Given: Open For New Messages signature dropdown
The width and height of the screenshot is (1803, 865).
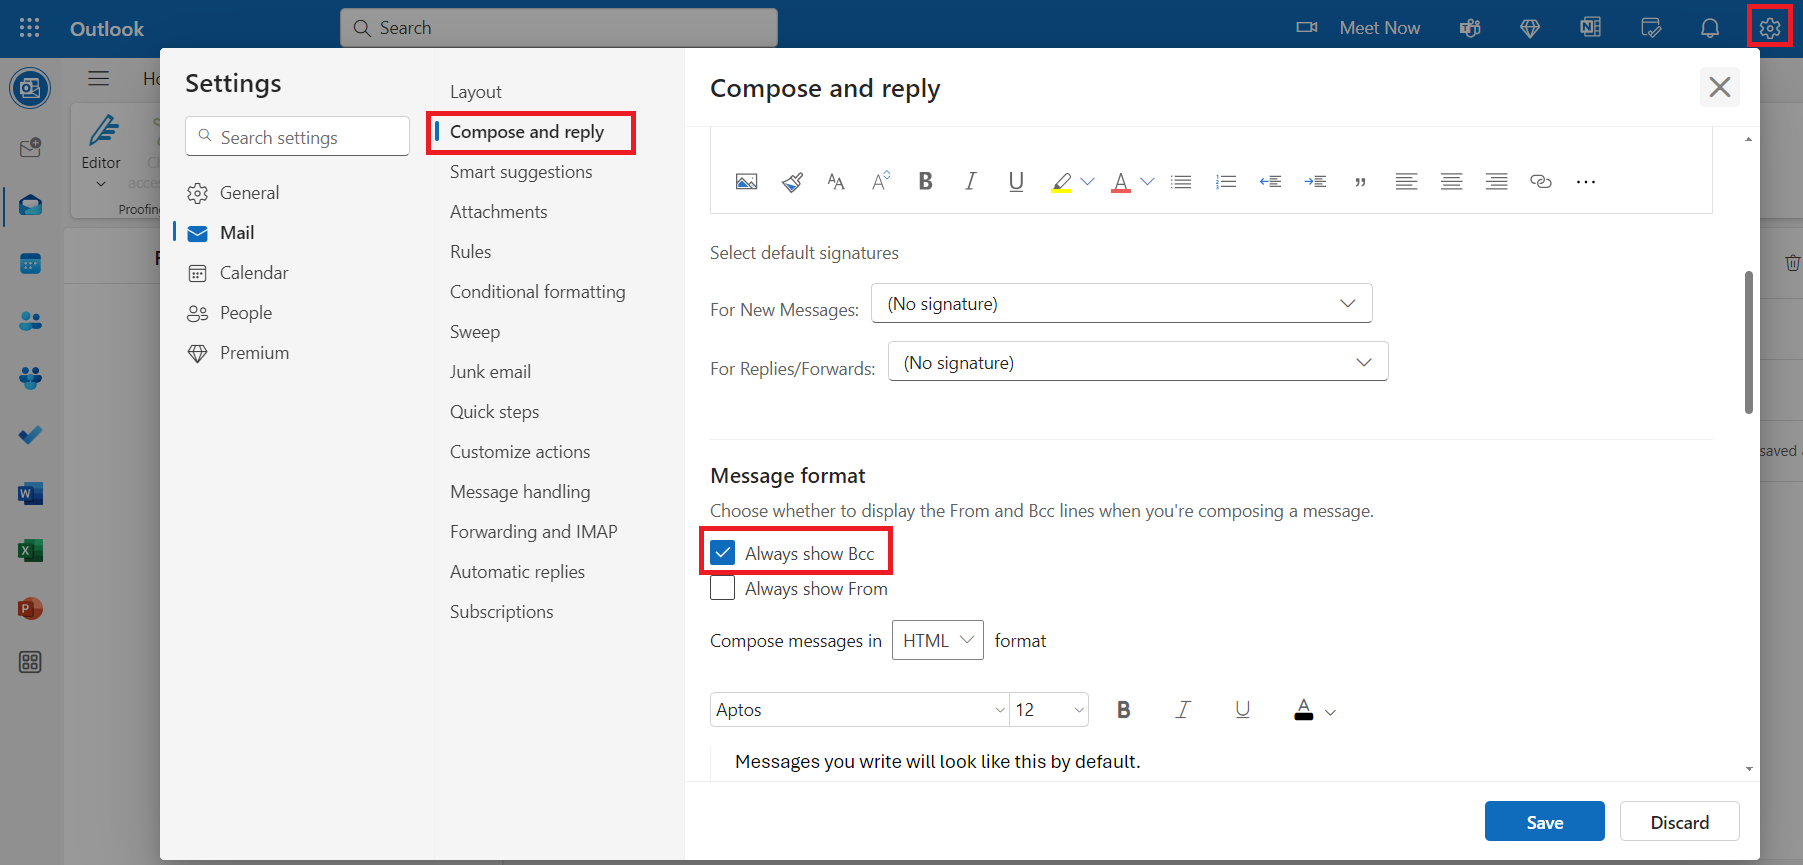Looking at the screenshot, I should pyautogui.click(x=1122, y=303).
